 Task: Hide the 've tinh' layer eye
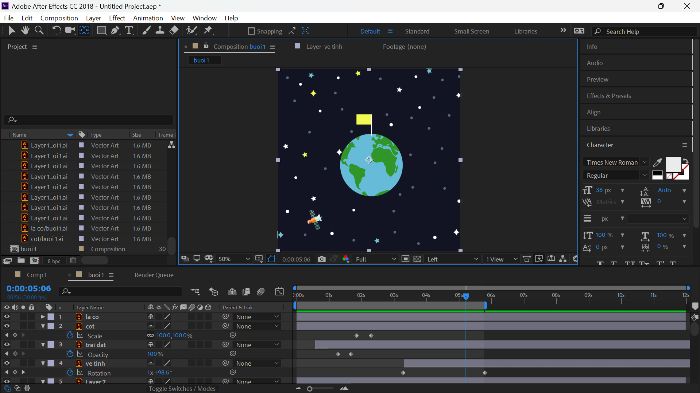(7, 363)
